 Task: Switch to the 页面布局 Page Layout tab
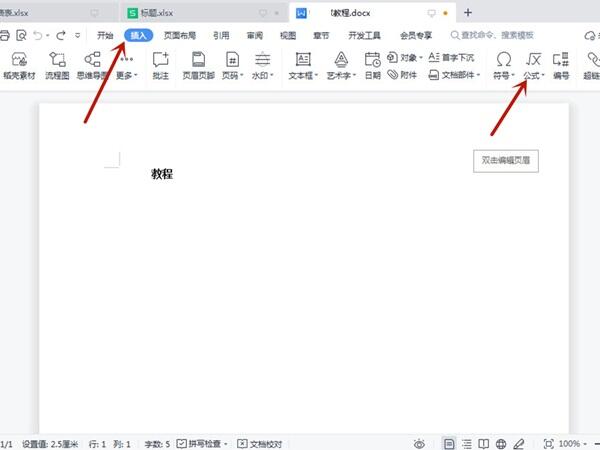click(x=180, y=36)
